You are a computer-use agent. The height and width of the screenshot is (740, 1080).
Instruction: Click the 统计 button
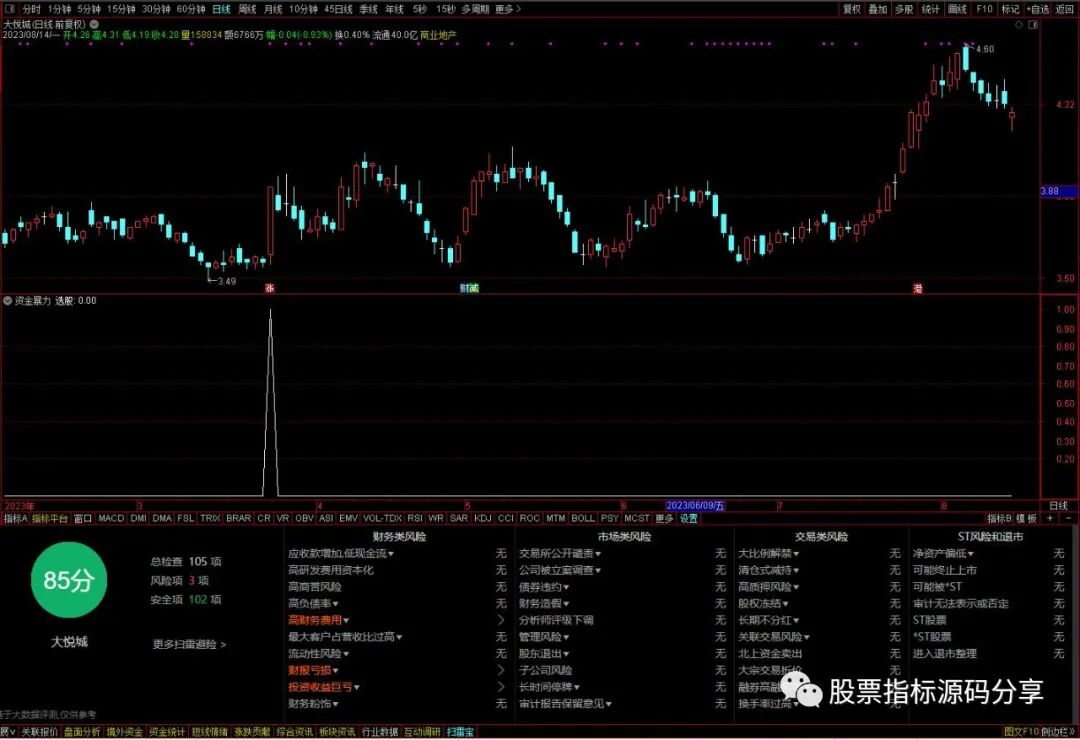pyautogui.click(x=931, y=9)
